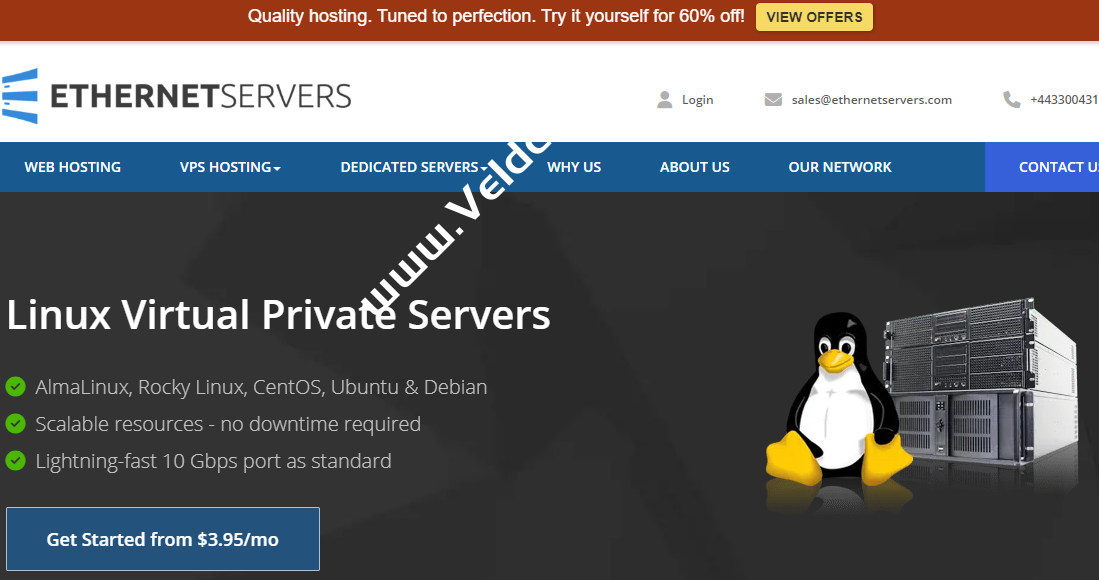Expand the Dedicated Servers dropdown menu
Viewport: 1099px width, 580px height.
point(412,167)
